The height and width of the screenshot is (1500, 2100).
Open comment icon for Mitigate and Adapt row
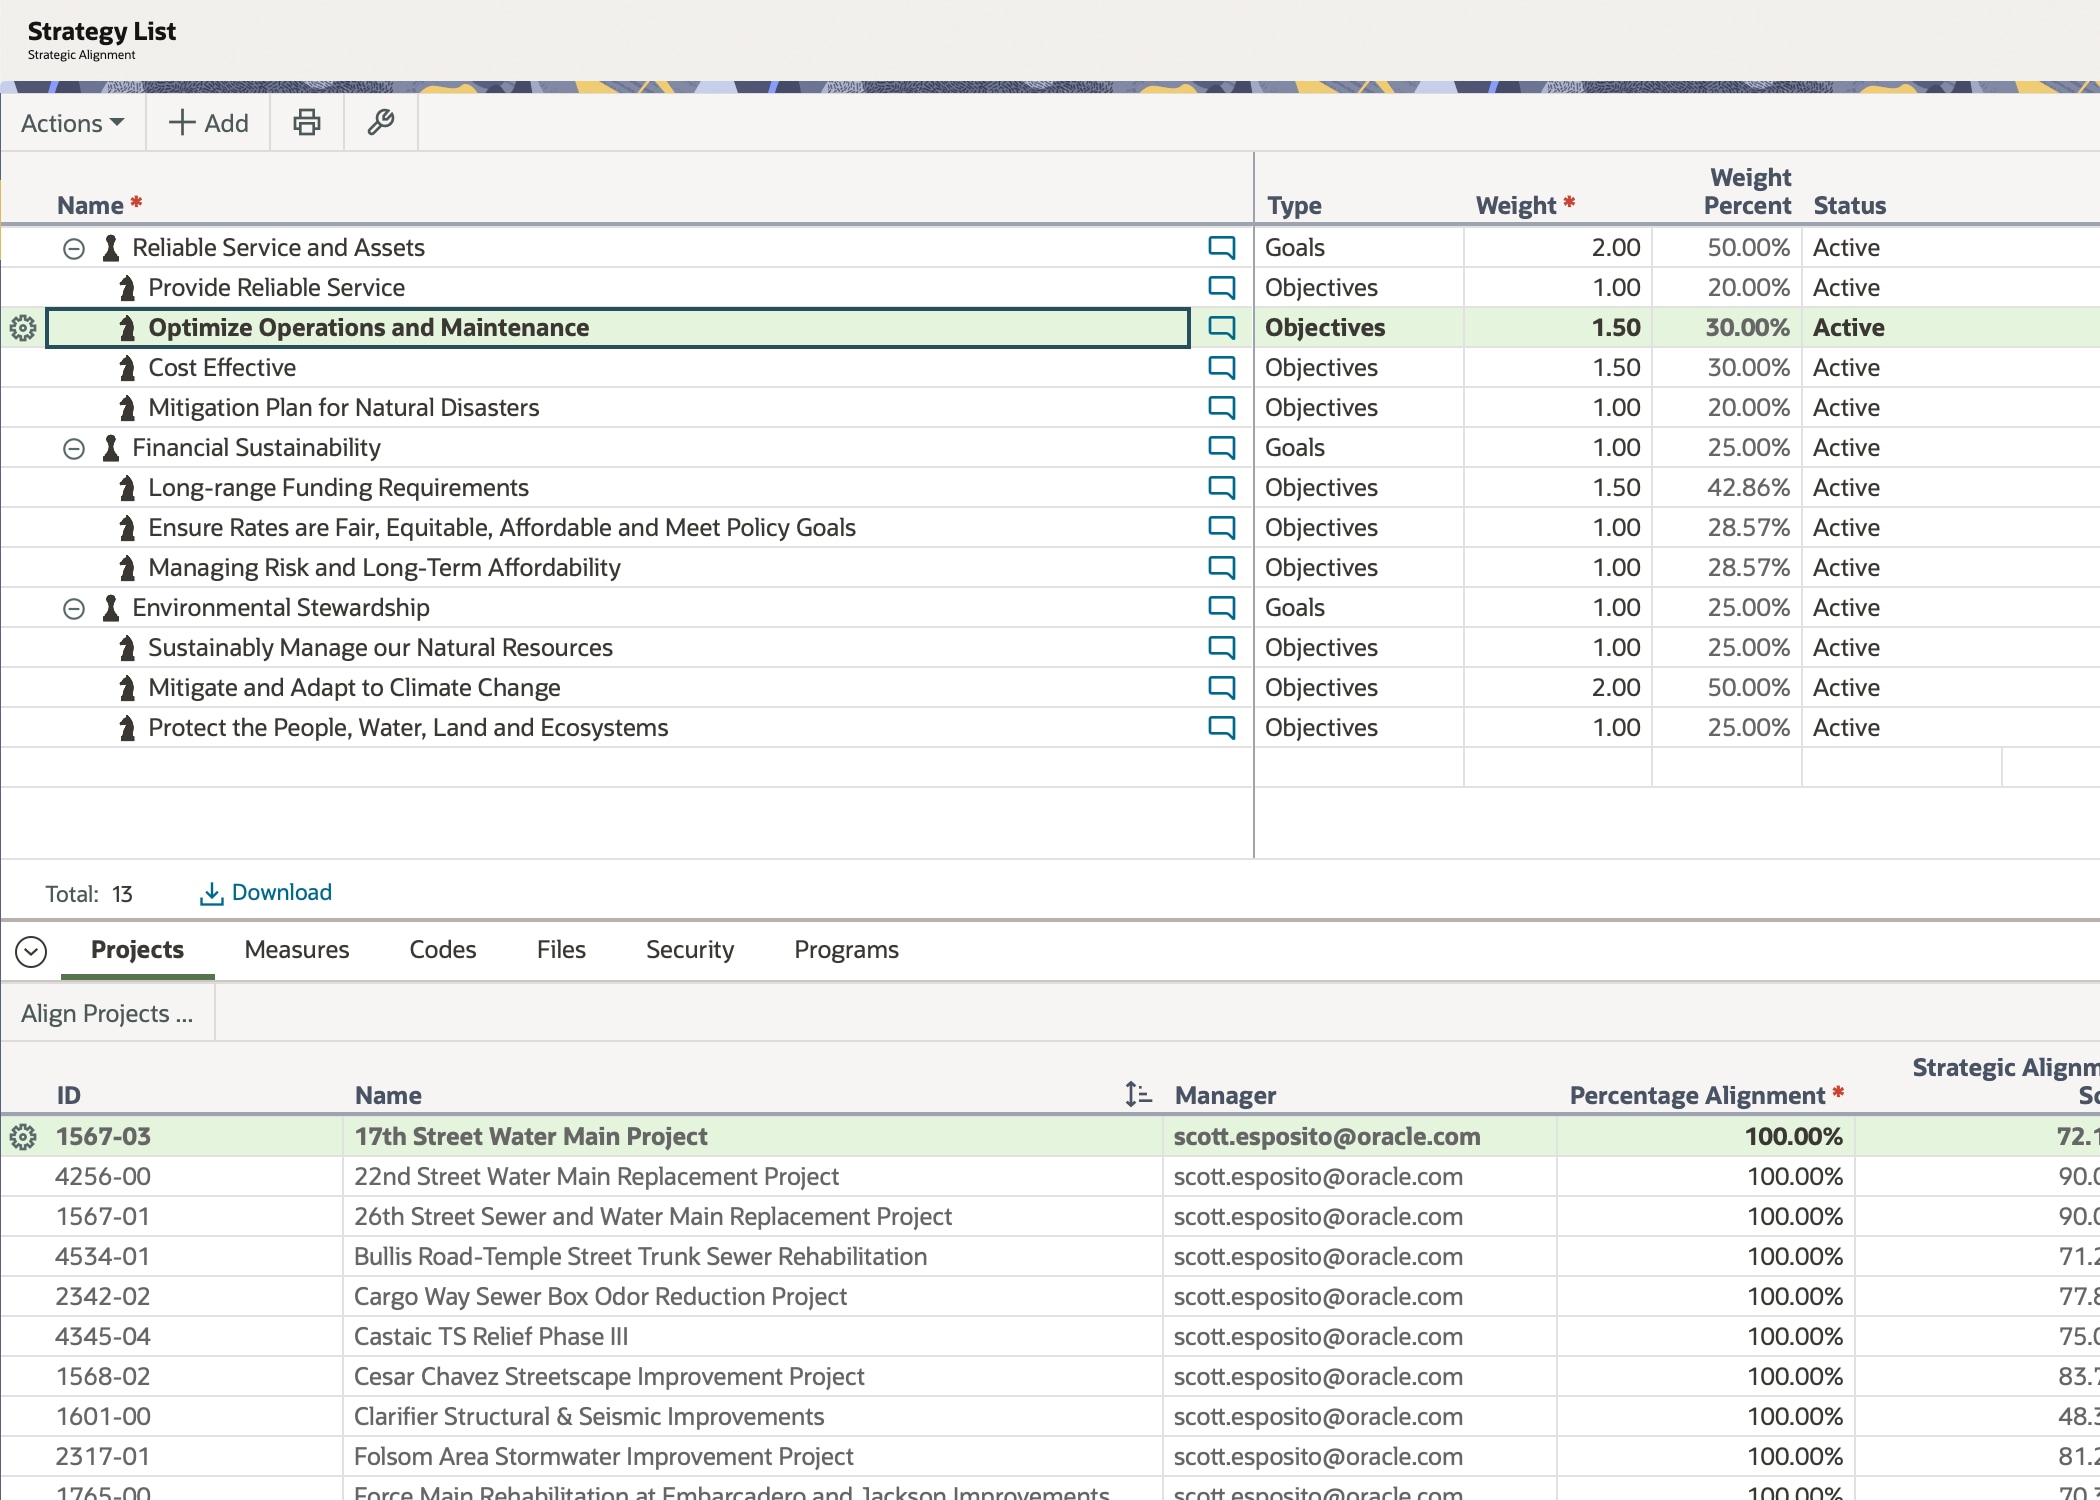[x=1221, y=687]
